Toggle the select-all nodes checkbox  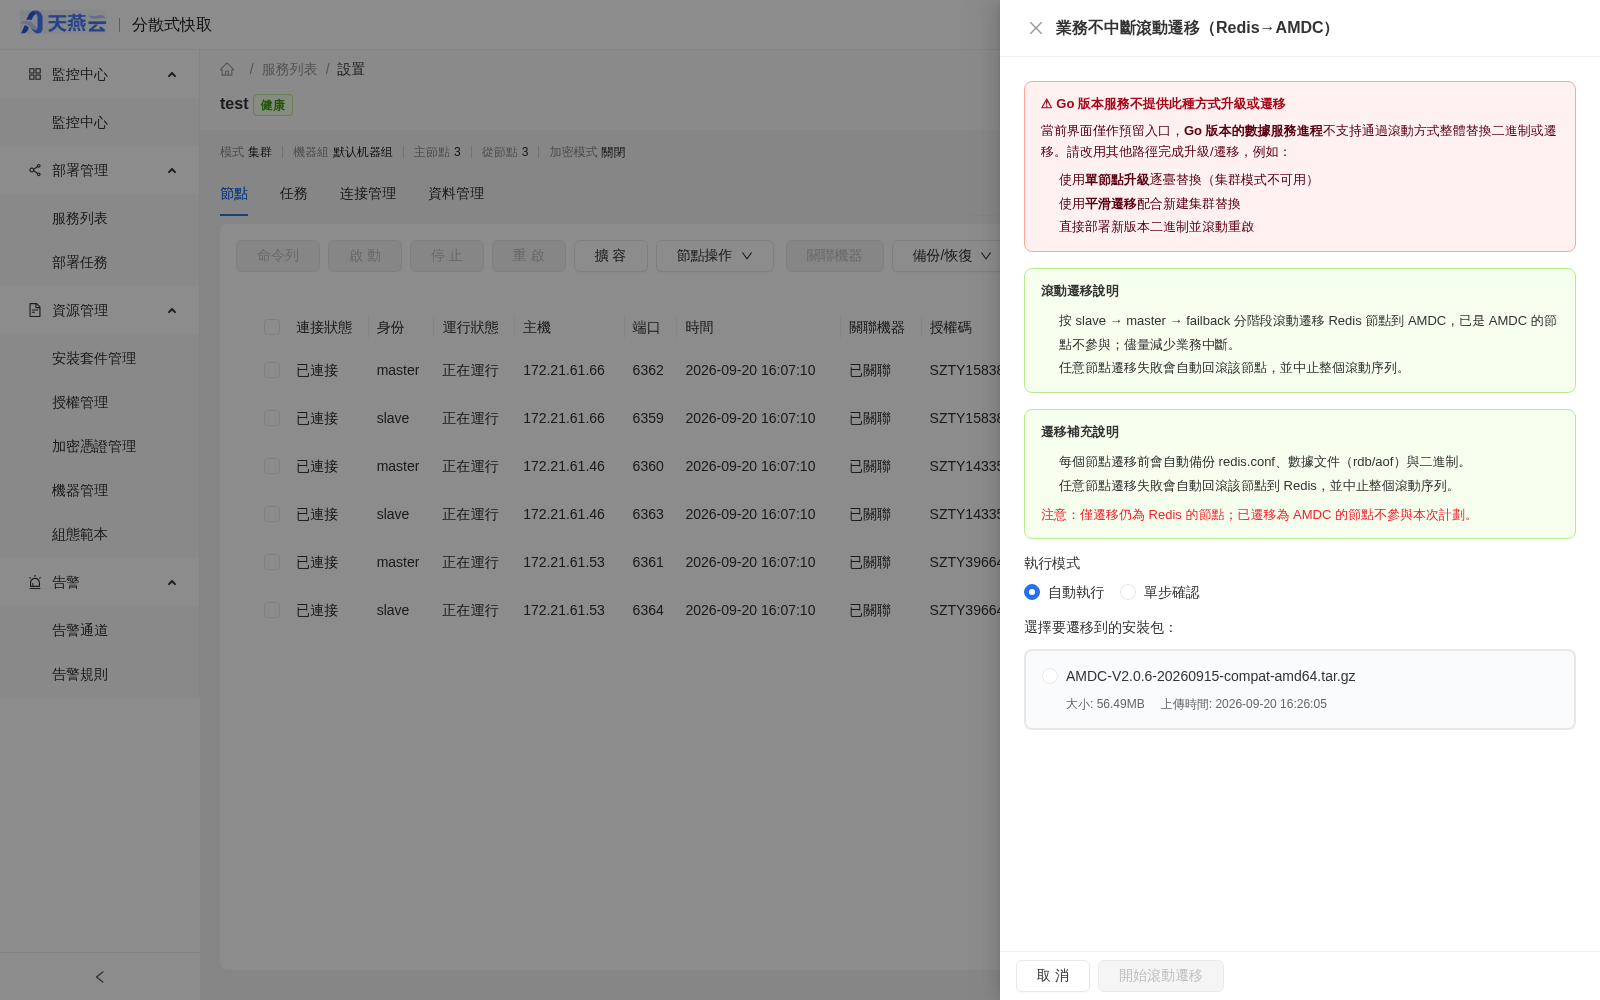click(272, 327)
